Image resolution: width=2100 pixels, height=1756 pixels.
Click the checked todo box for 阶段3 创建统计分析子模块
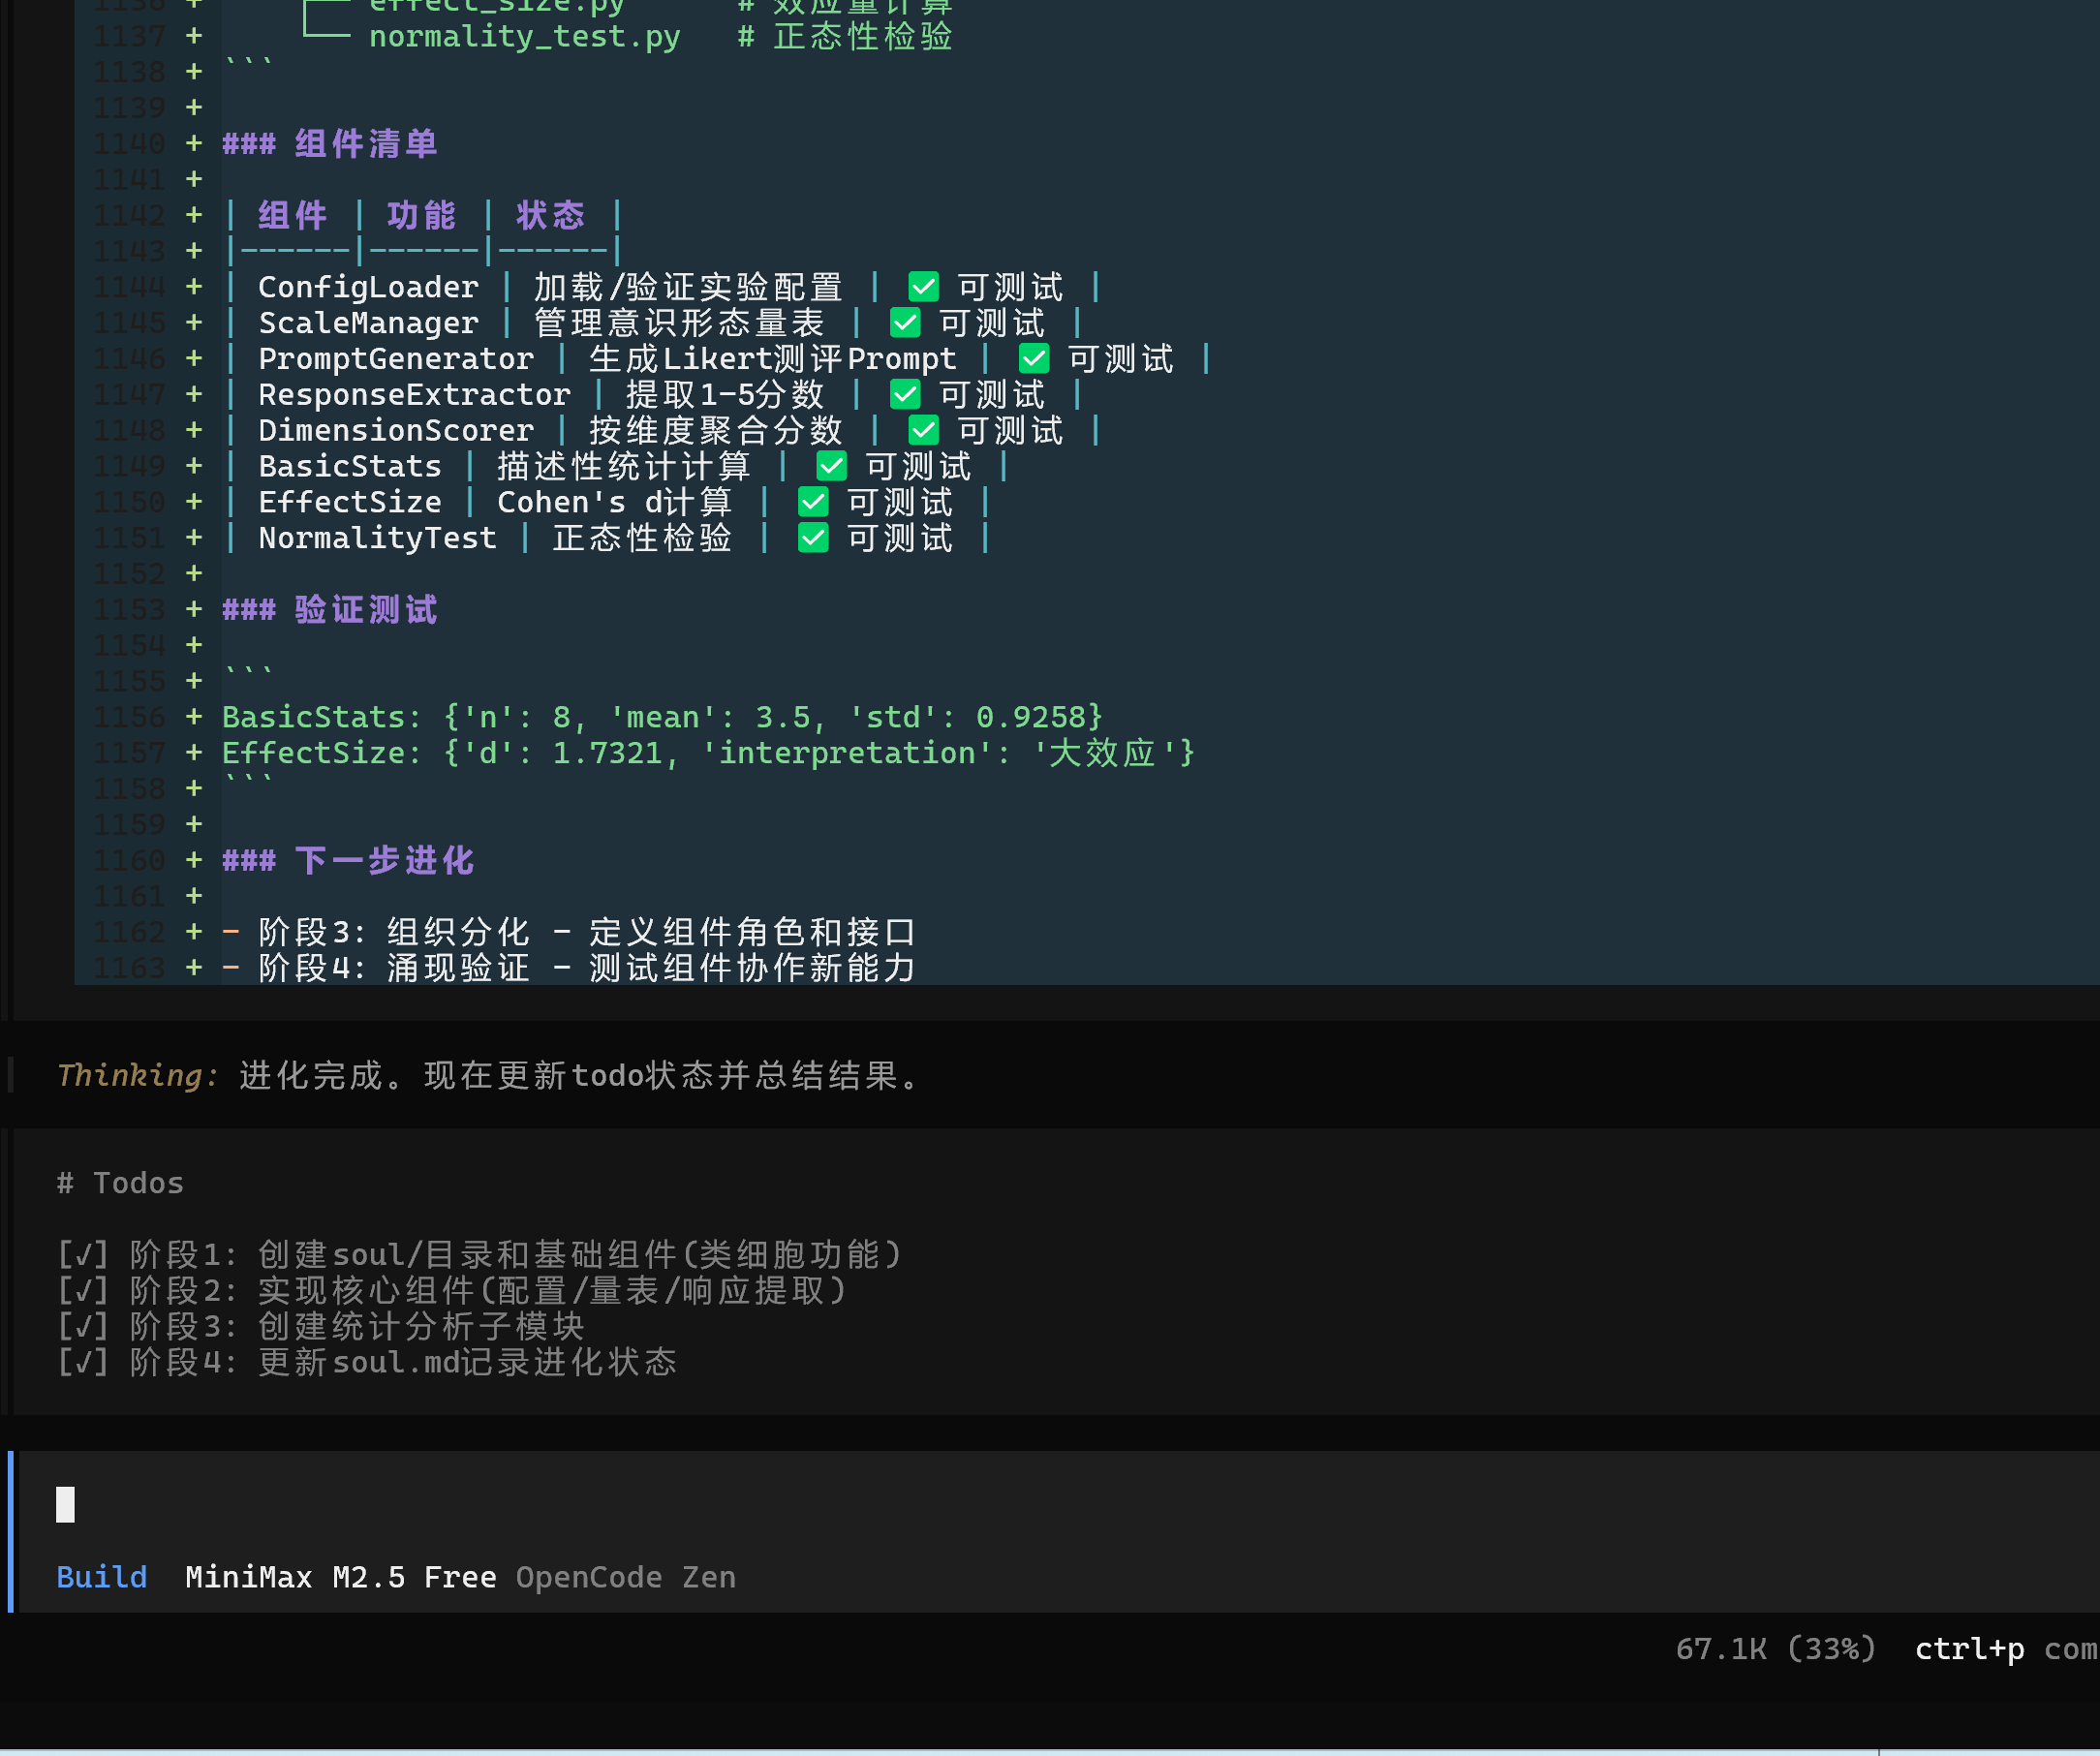click(83, 1327)
